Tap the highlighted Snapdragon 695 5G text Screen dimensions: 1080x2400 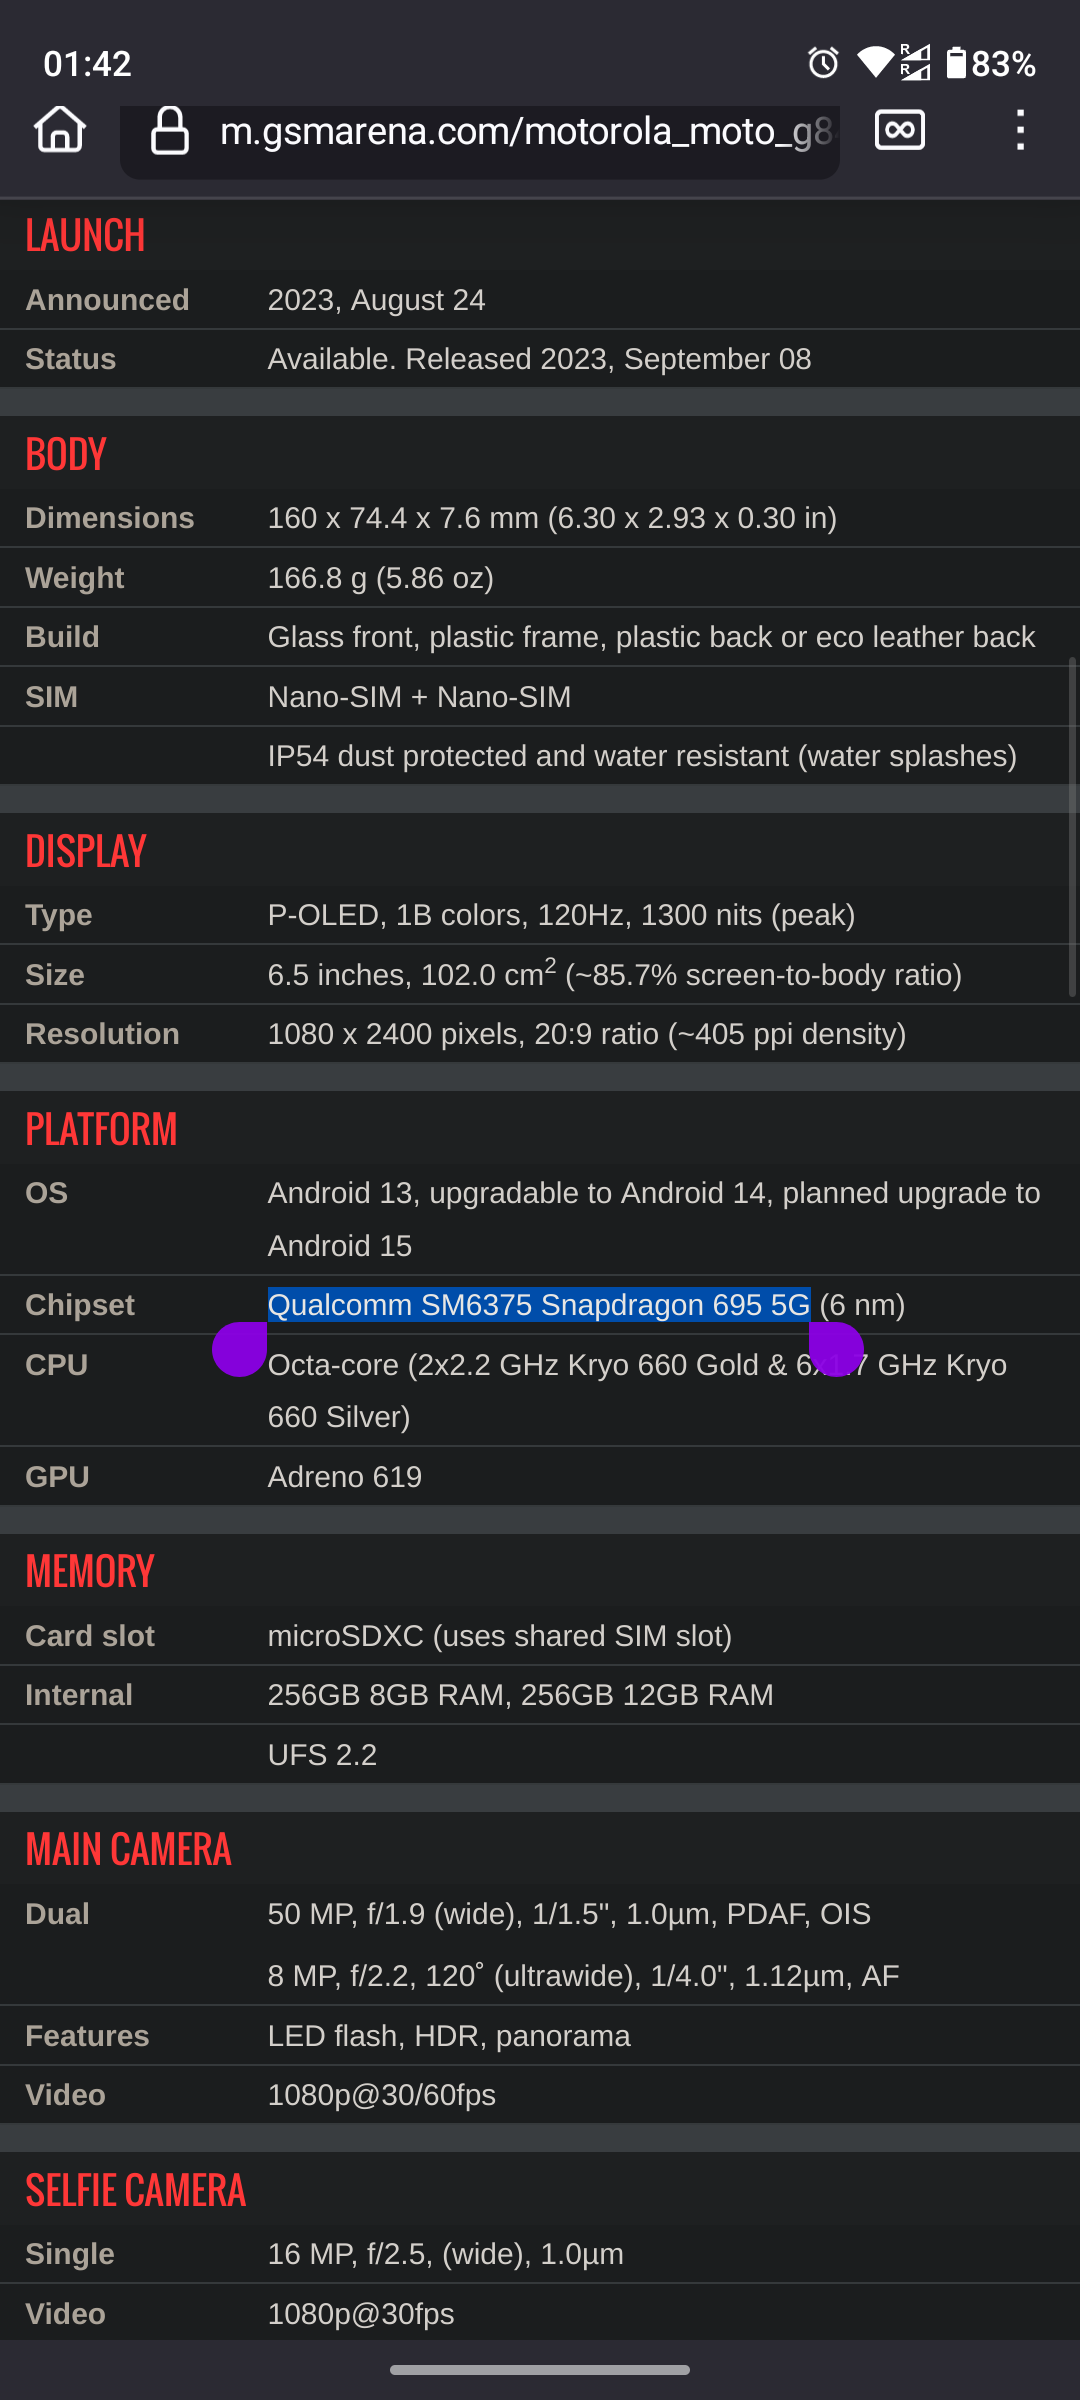[539, 1305]
